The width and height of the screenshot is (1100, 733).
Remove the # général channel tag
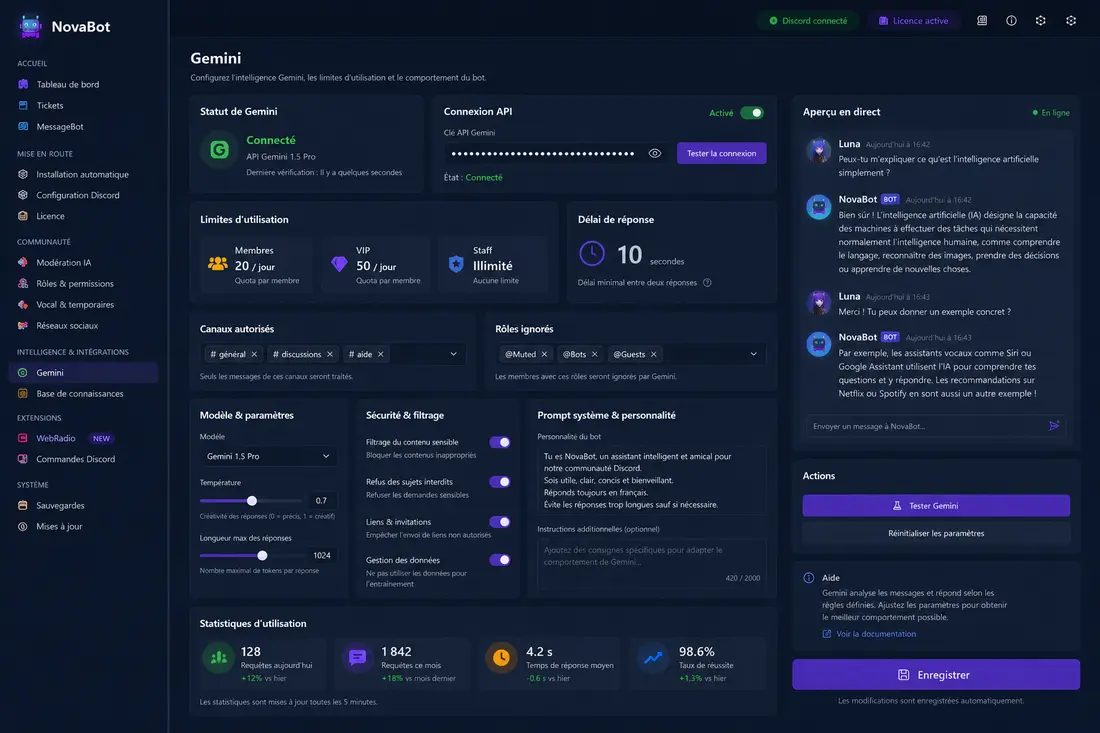(x=254, y=354)
